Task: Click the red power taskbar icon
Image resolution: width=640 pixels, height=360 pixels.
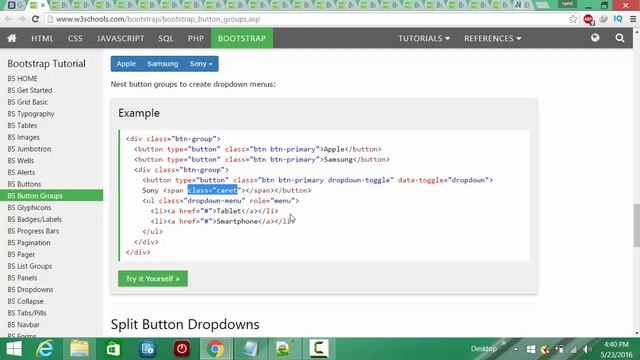Action: [182, 349]
